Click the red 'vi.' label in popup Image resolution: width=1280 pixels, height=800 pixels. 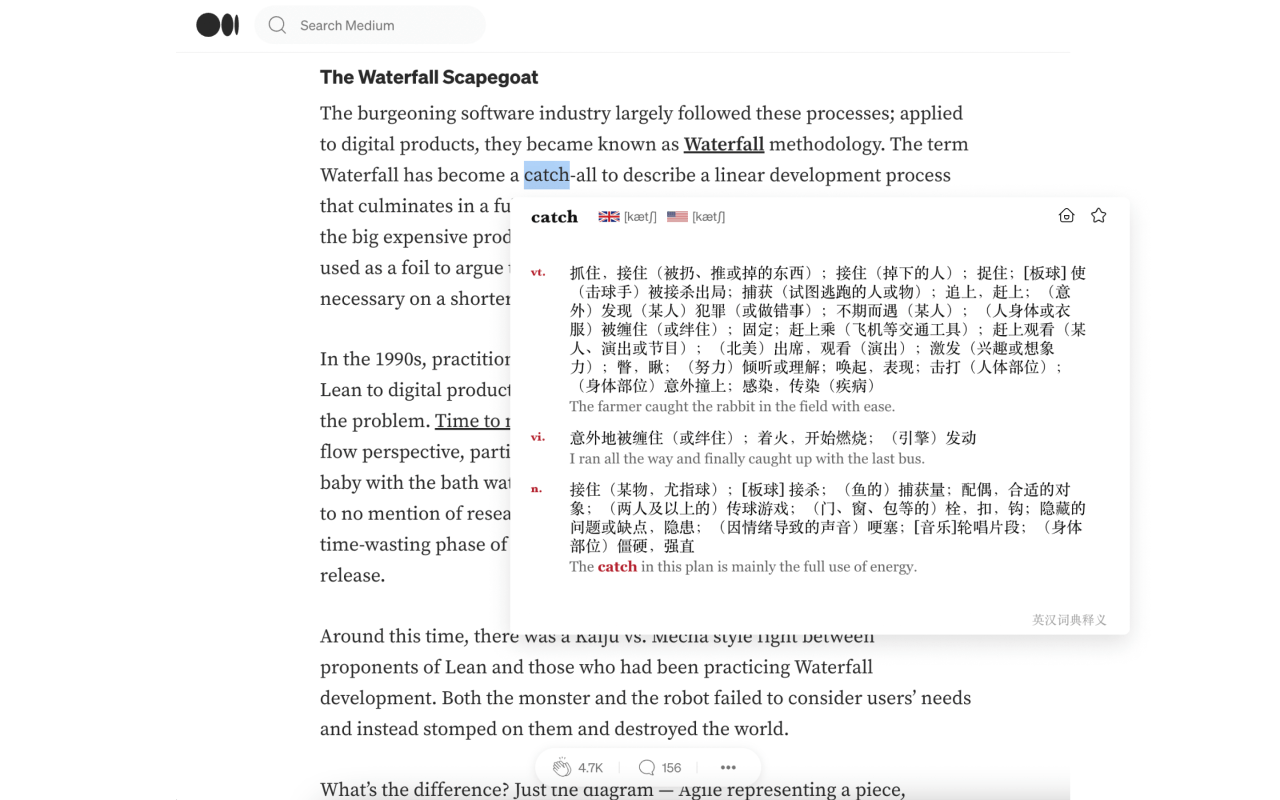click(538, 437)
